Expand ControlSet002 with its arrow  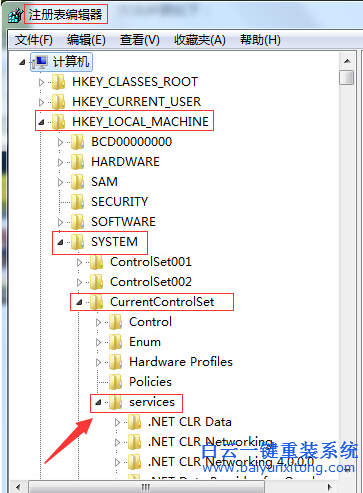(x=79, y=283)
